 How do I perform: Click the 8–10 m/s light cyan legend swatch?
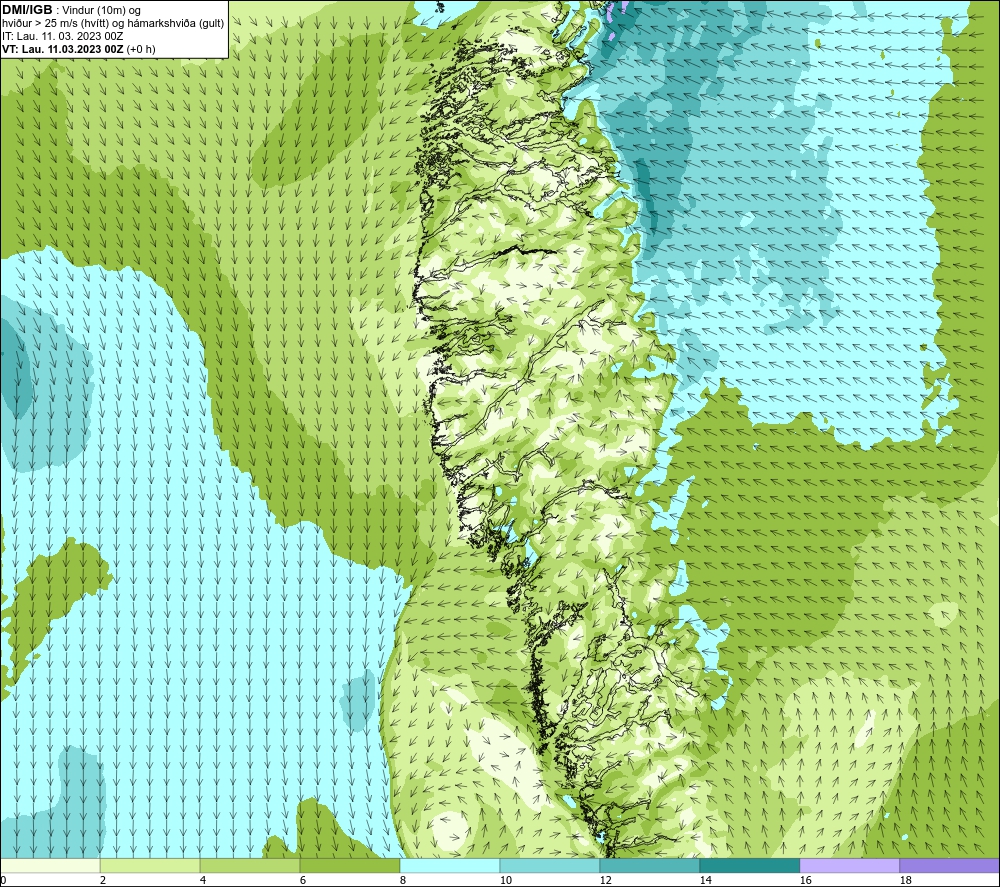pyautogui.click(x=450, y=865)
